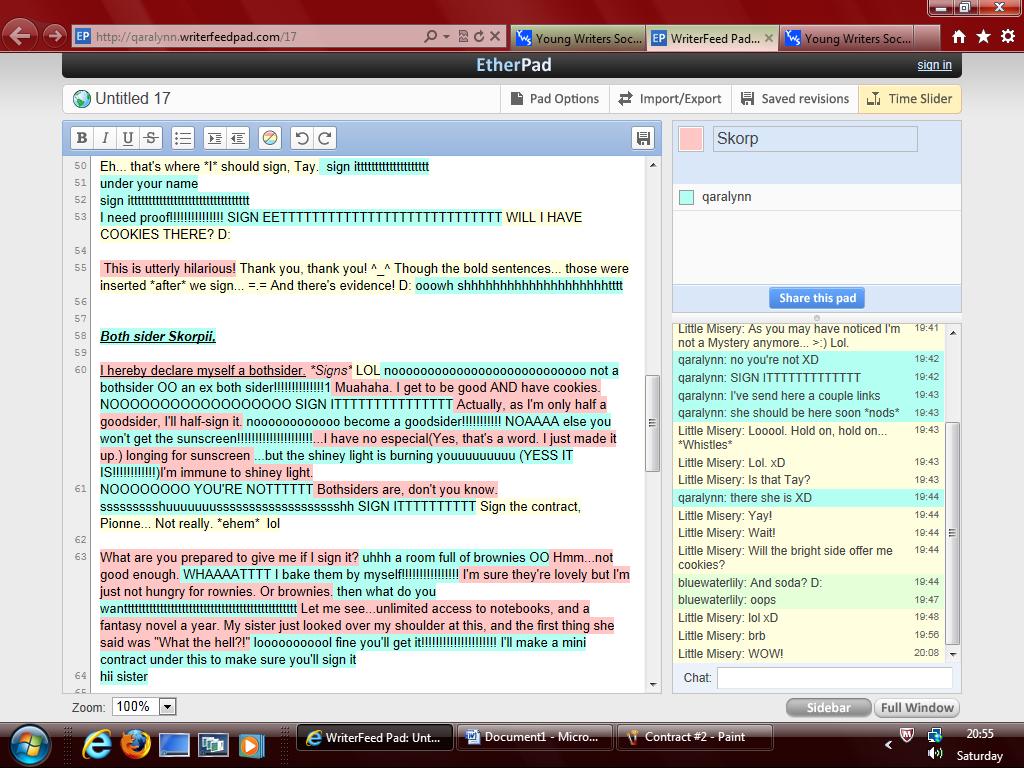
Task: Toggle bold formatting in editor toolbar
Action: pos(82,138)
